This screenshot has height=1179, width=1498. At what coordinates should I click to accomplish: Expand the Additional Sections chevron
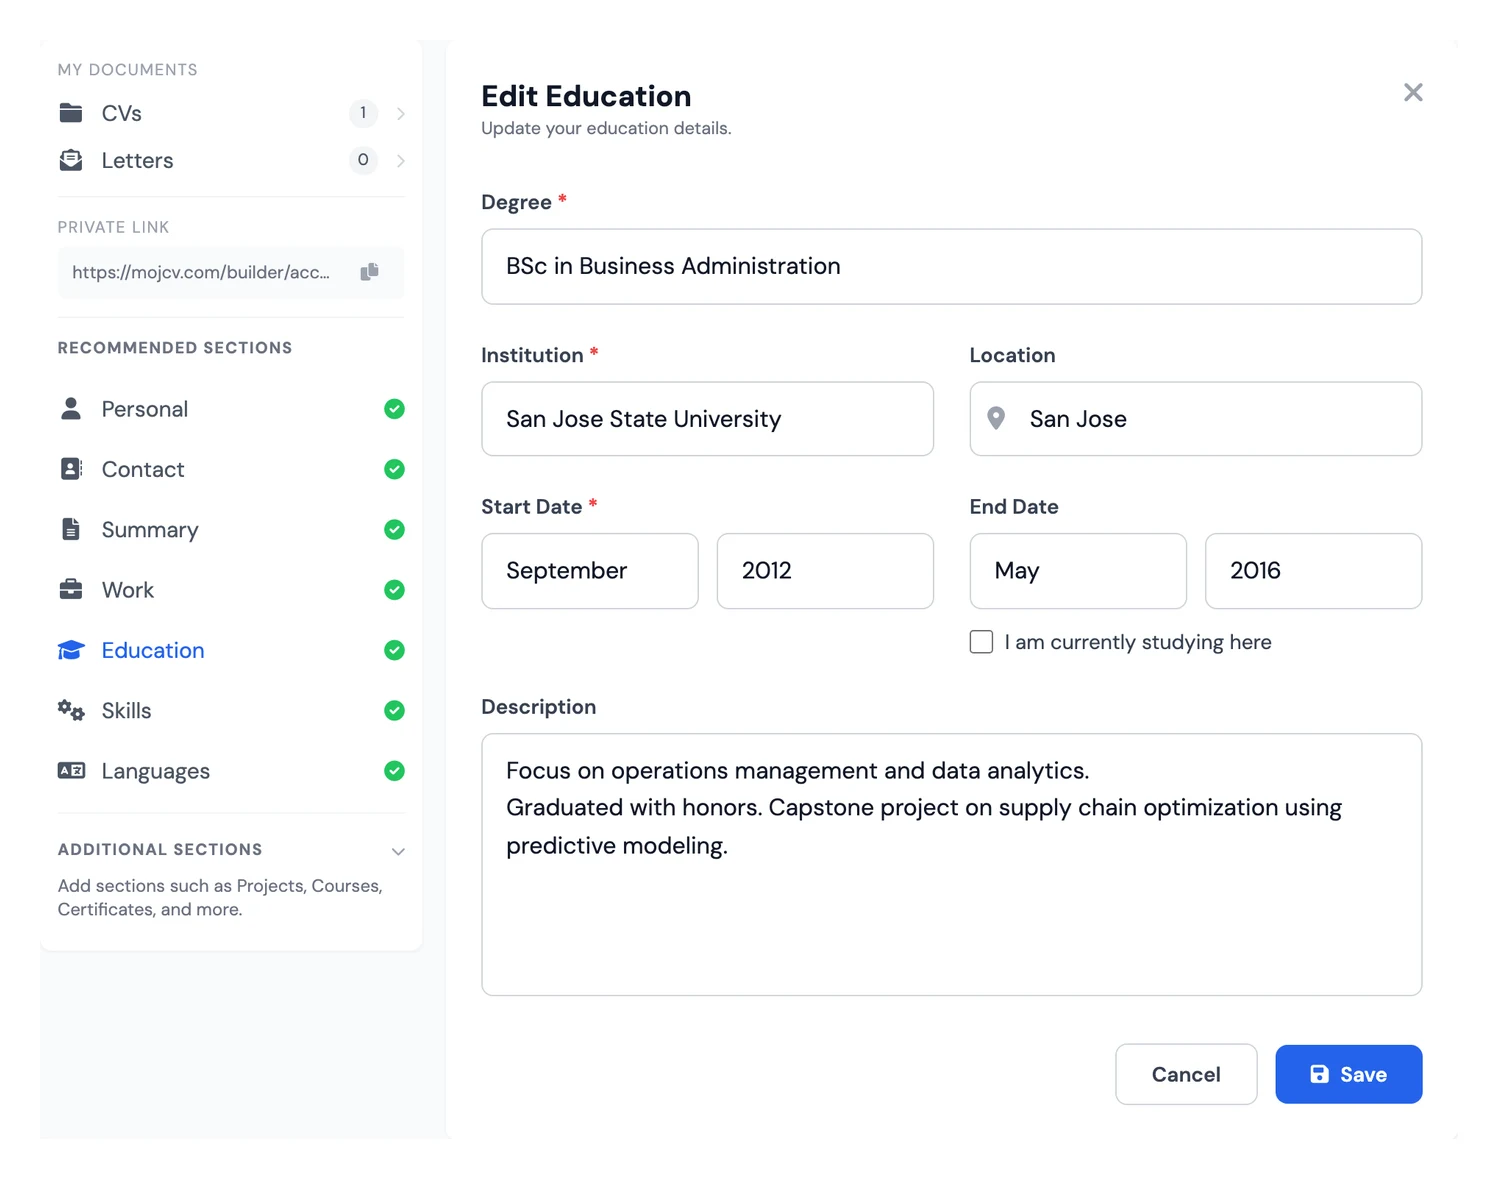[x=398, y=851]
